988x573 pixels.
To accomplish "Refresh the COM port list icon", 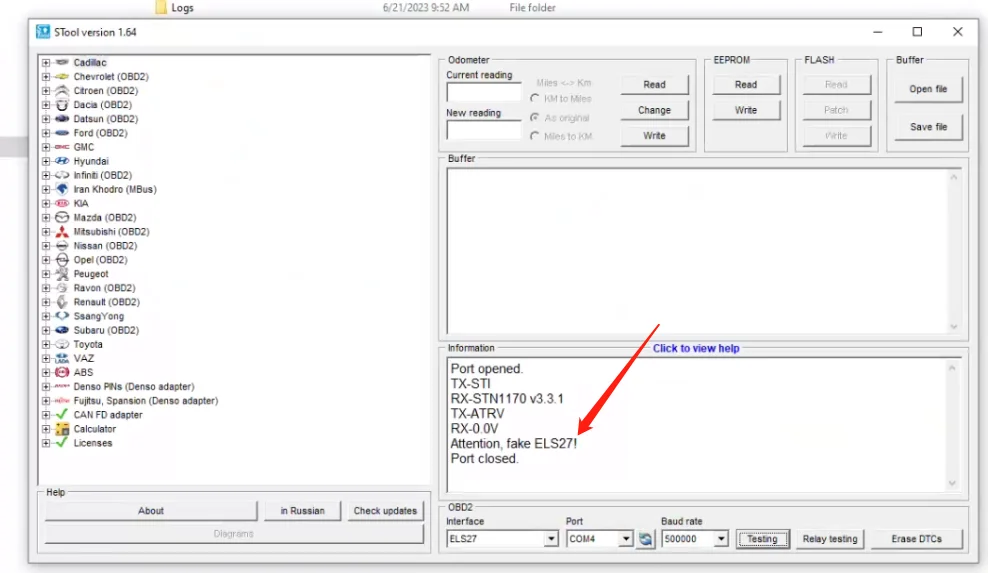I will pos(645,539).
